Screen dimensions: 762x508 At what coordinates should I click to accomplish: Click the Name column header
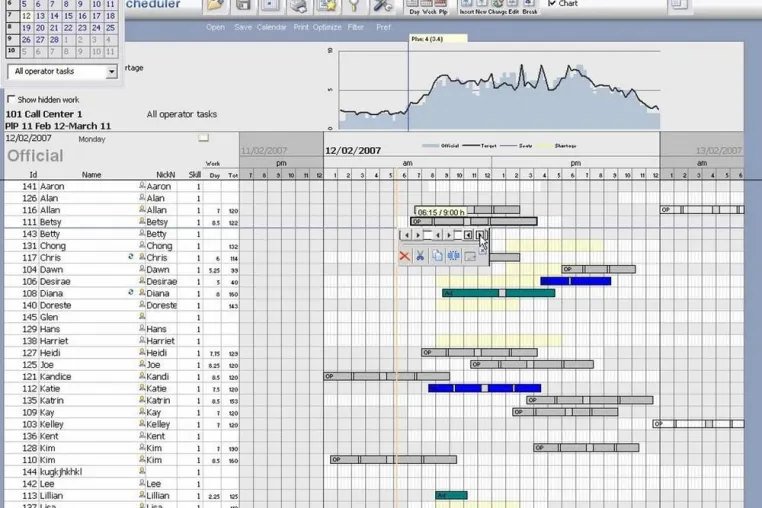pos(91,175)
